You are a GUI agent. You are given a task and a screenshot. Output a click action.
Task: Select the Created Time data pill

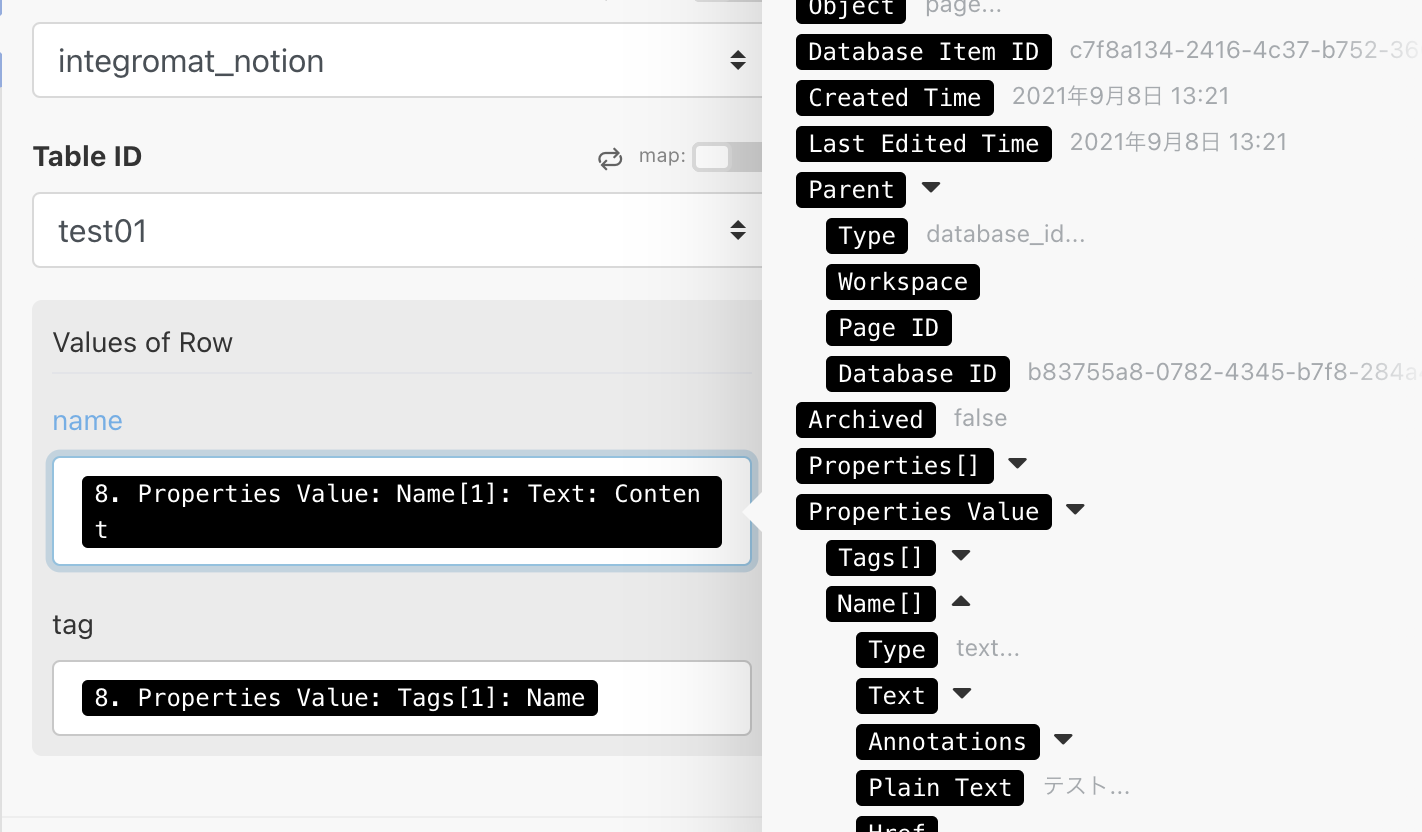pos(894,97)
